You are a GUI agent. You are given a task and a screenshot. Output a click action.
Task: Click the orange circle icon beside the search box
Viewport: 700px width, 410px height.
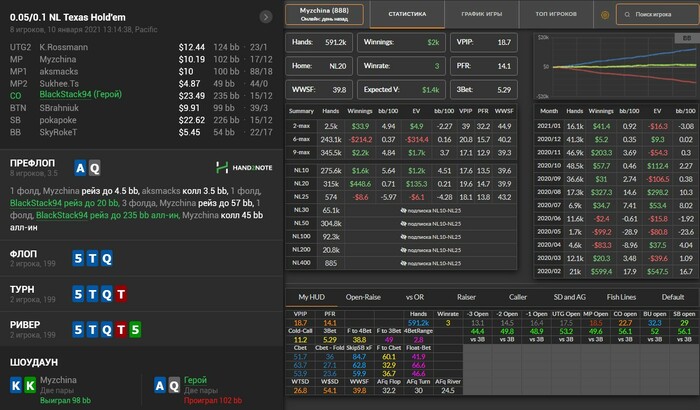click(605, 15)
